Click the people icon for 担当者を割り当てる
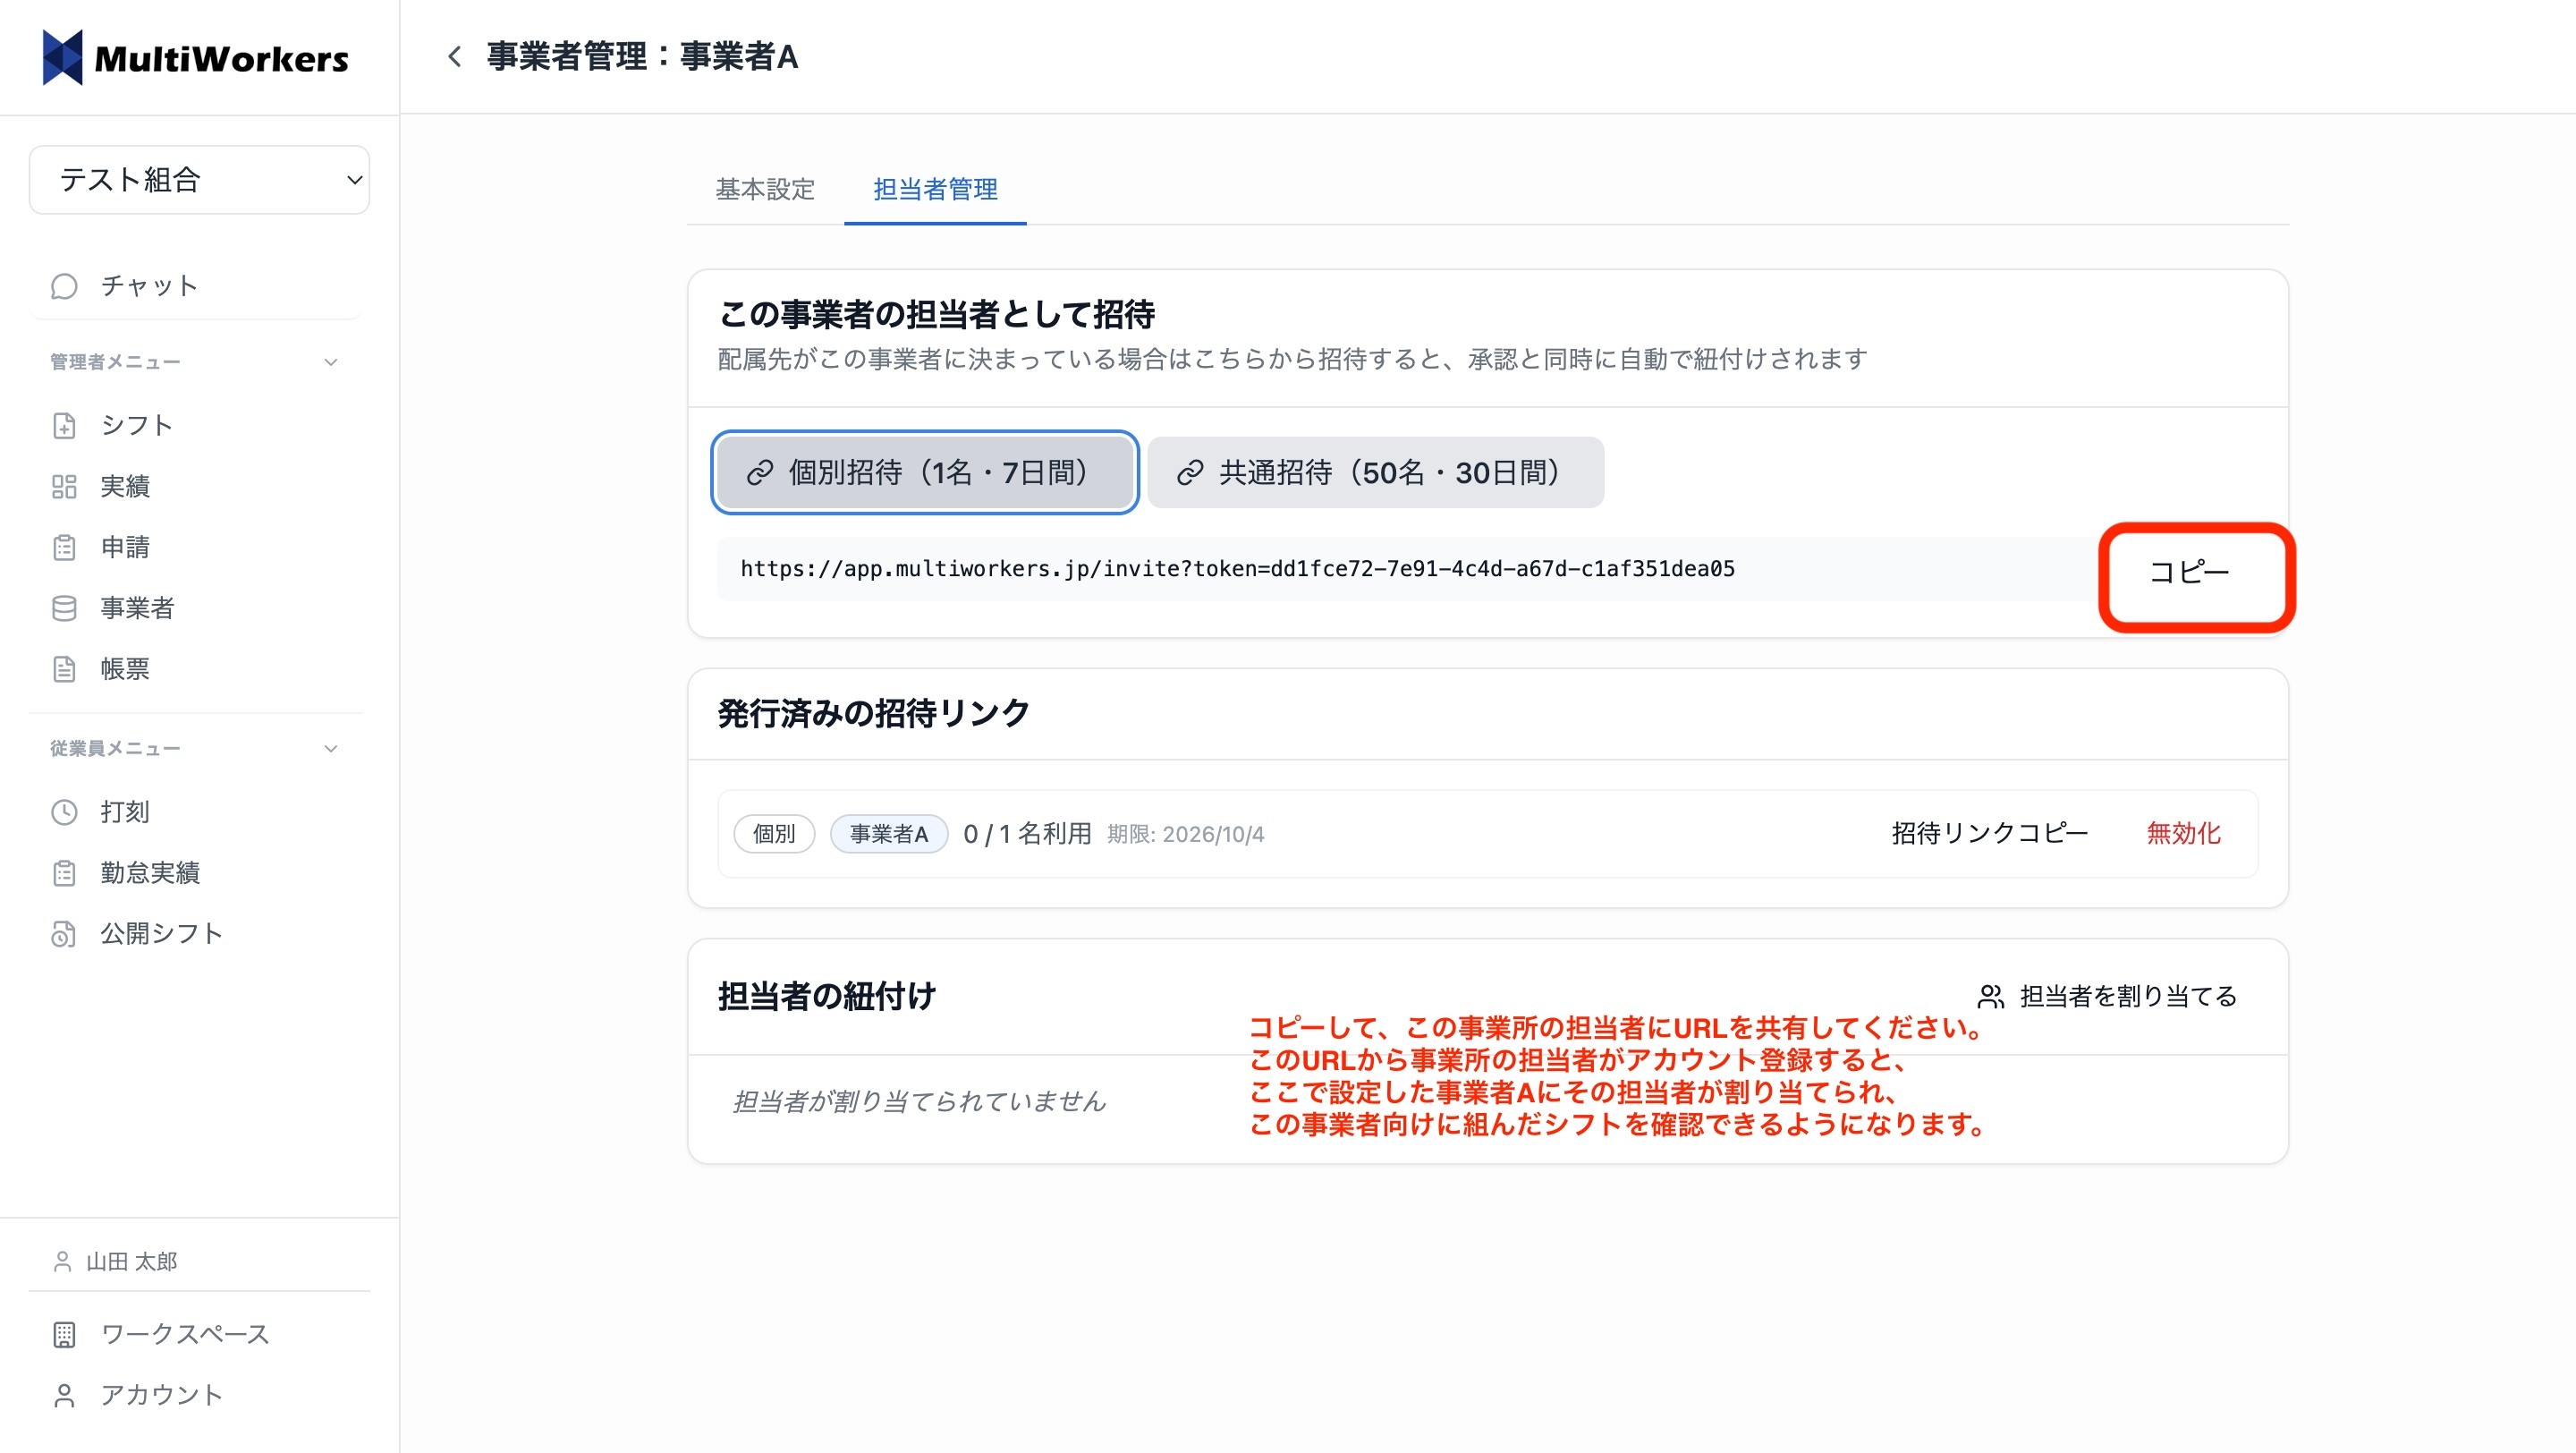This screenshot has width=2576, height=1453. pos(1990,996)
